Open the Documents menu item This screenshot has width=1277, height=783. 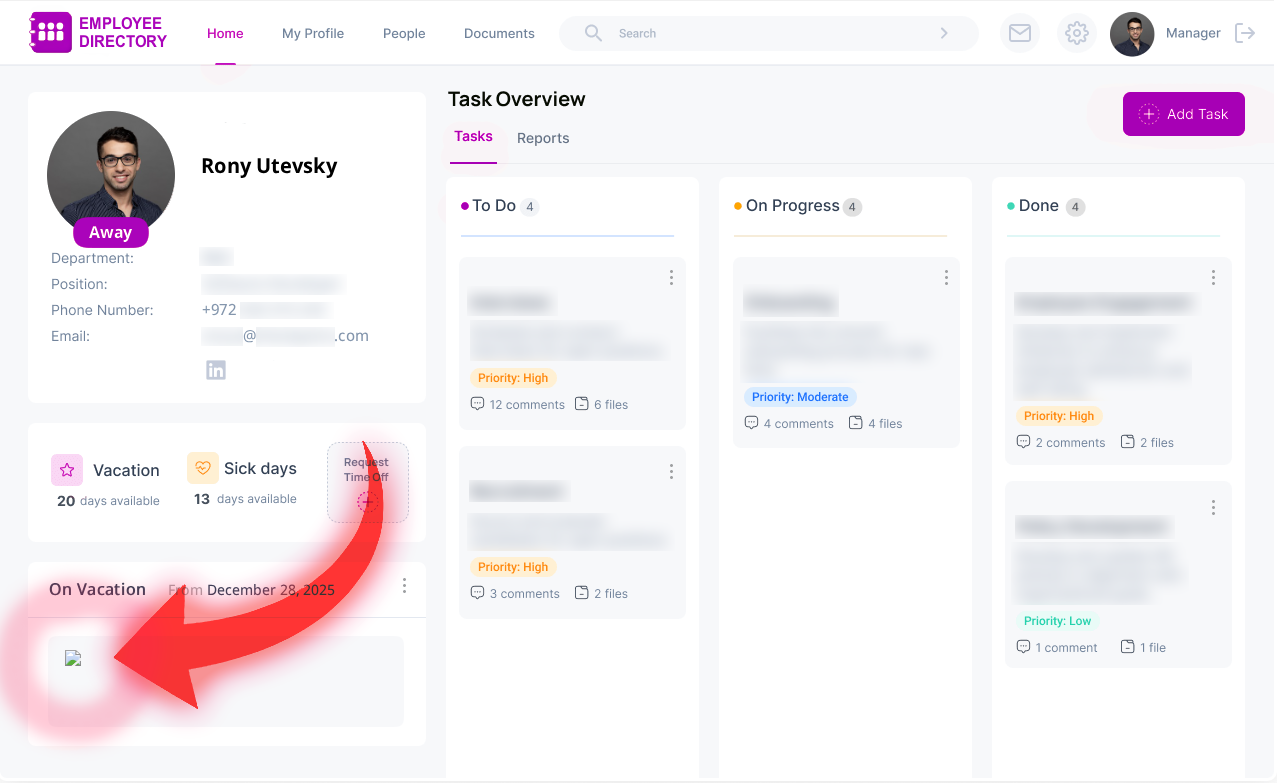[x=499, y=33]
